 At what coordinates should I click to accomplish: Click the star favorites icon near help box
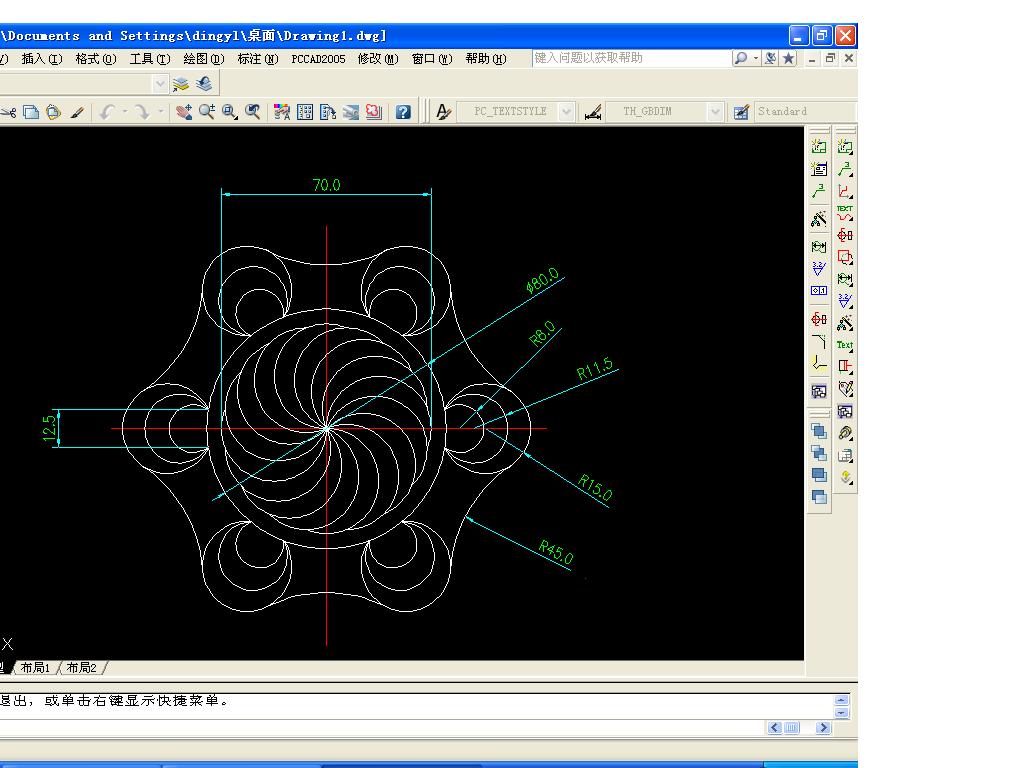pyautogui.click(x=789, y=58)
